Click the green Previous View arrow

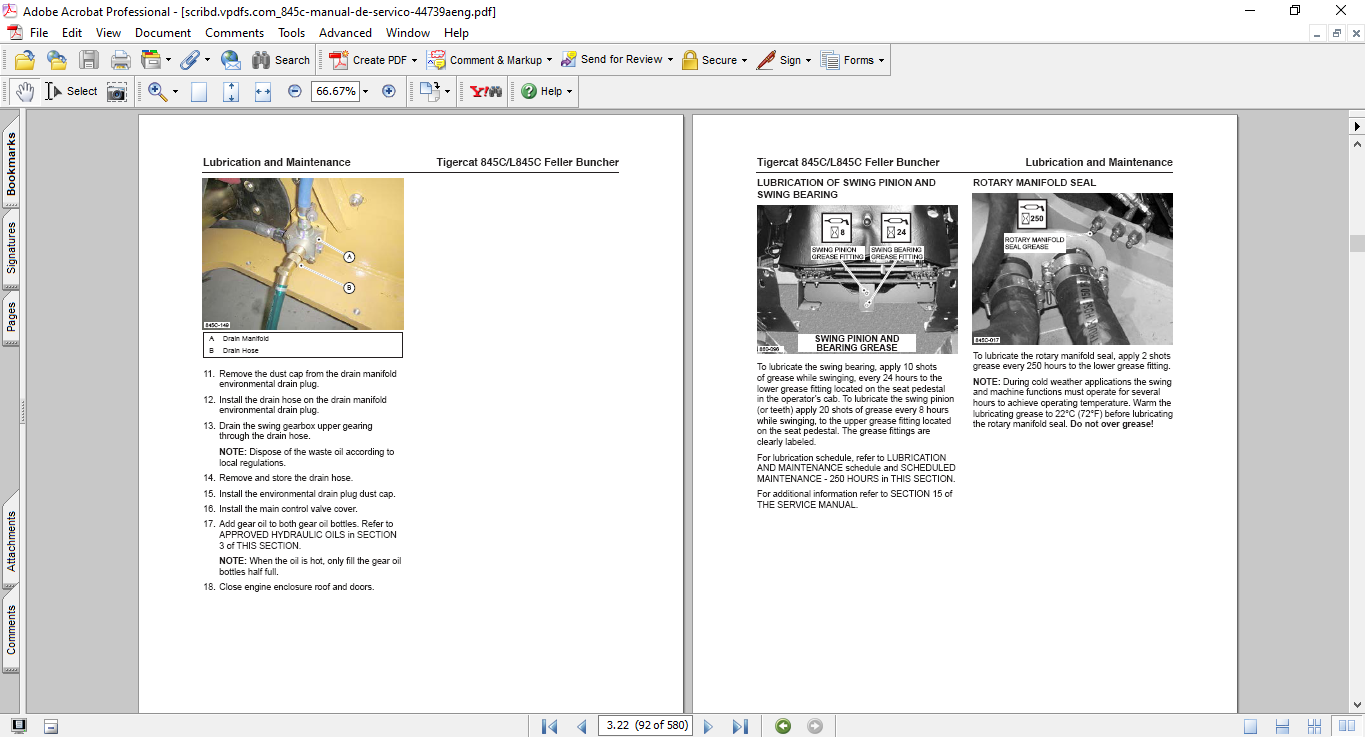tap(783, 726)
